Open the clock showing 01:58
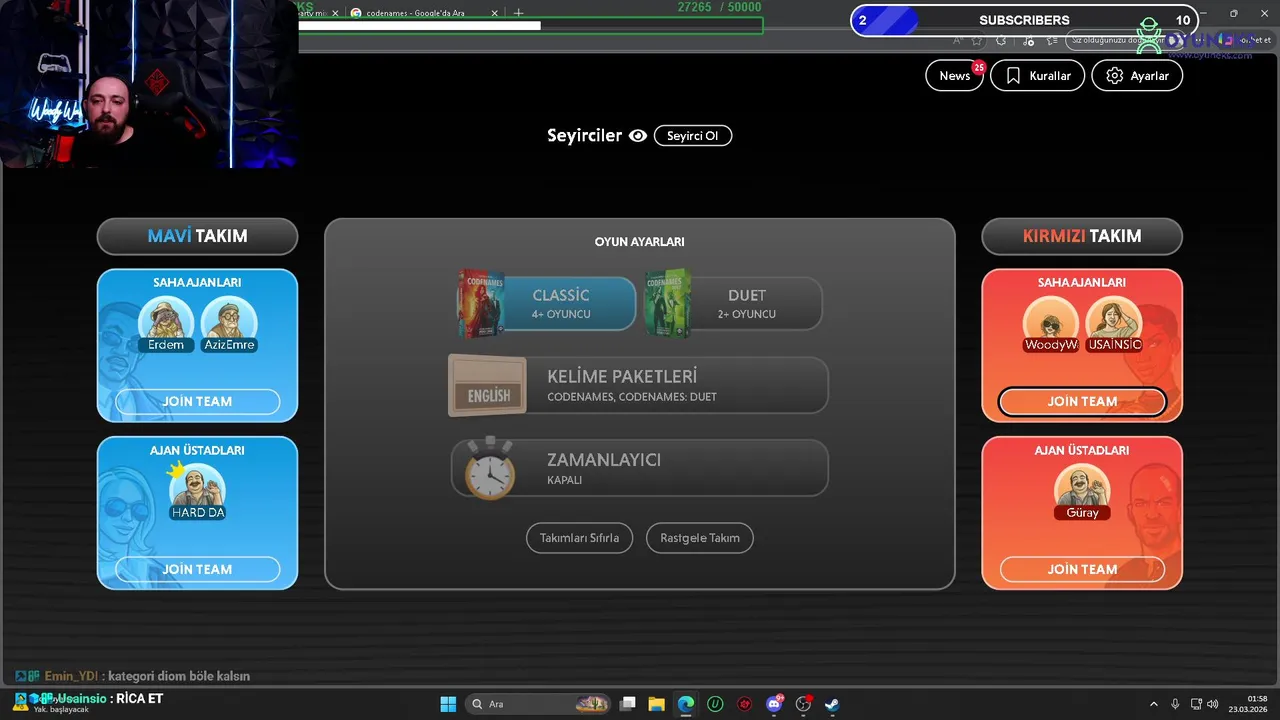The width and height of the screenshot is (1280, 720). (x=1250, y=704)
